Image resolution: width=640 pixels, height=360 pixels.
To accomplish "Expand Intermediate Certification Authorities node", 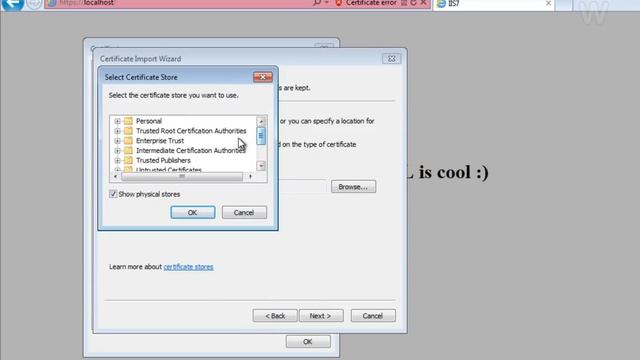I will pos(118,151).
